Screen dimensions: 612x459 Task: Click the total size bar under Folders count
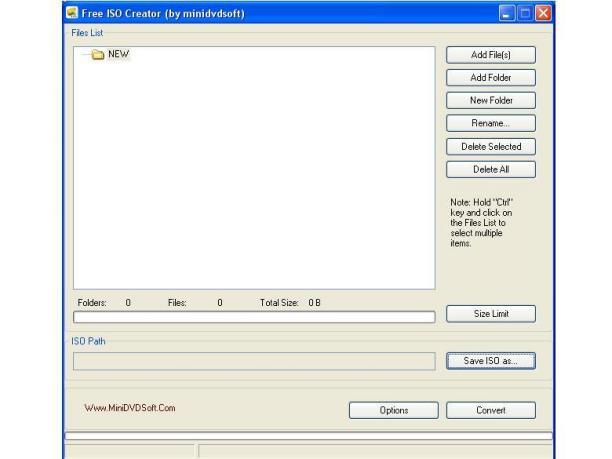click(254, 317)
